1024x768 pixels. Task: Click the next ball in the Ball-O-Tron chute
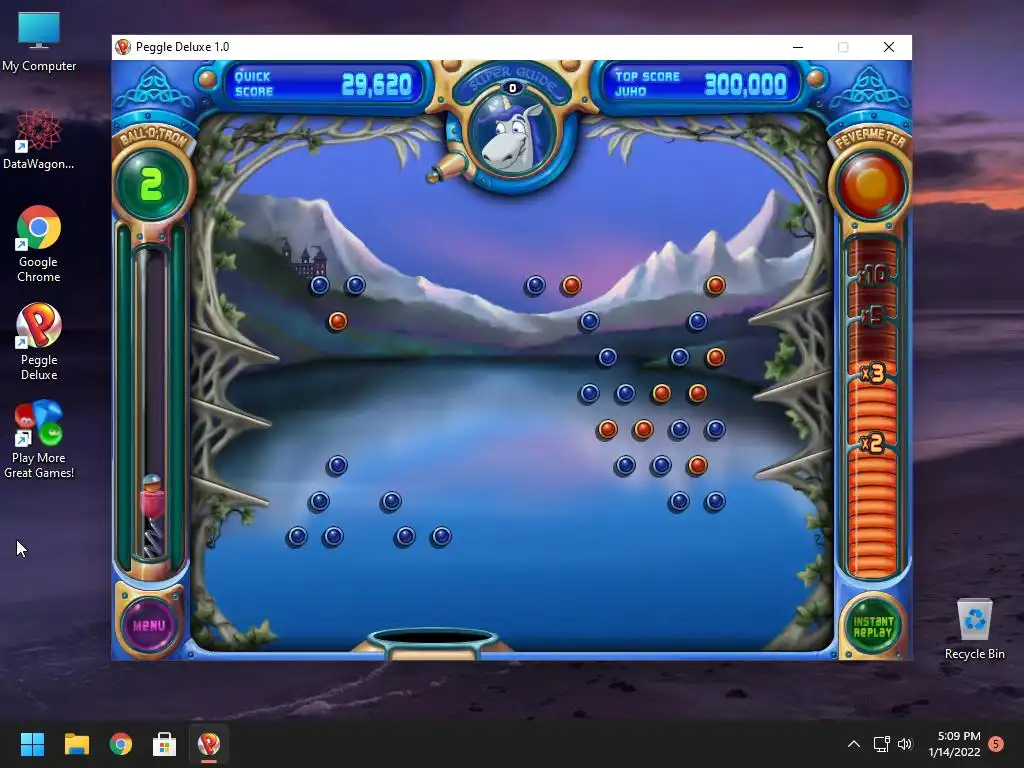152,483
